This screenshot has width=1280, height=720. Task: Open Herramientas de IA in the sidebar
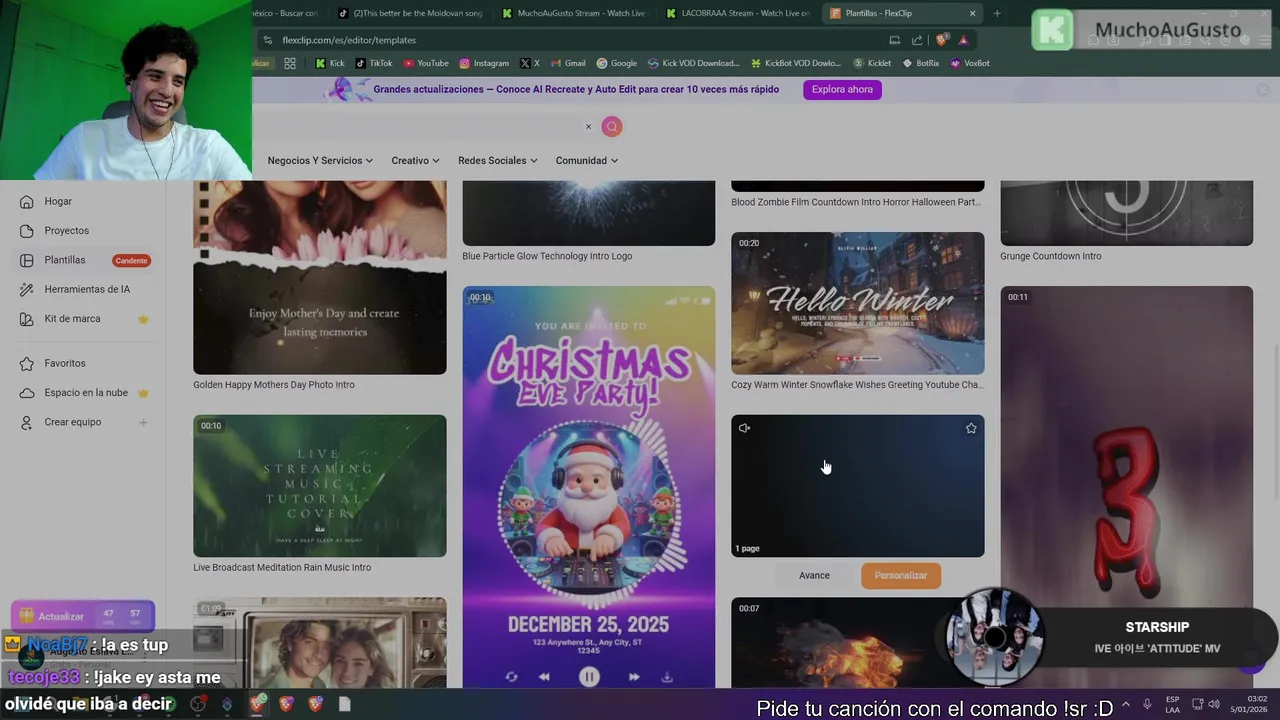click(x=87, y=289)
